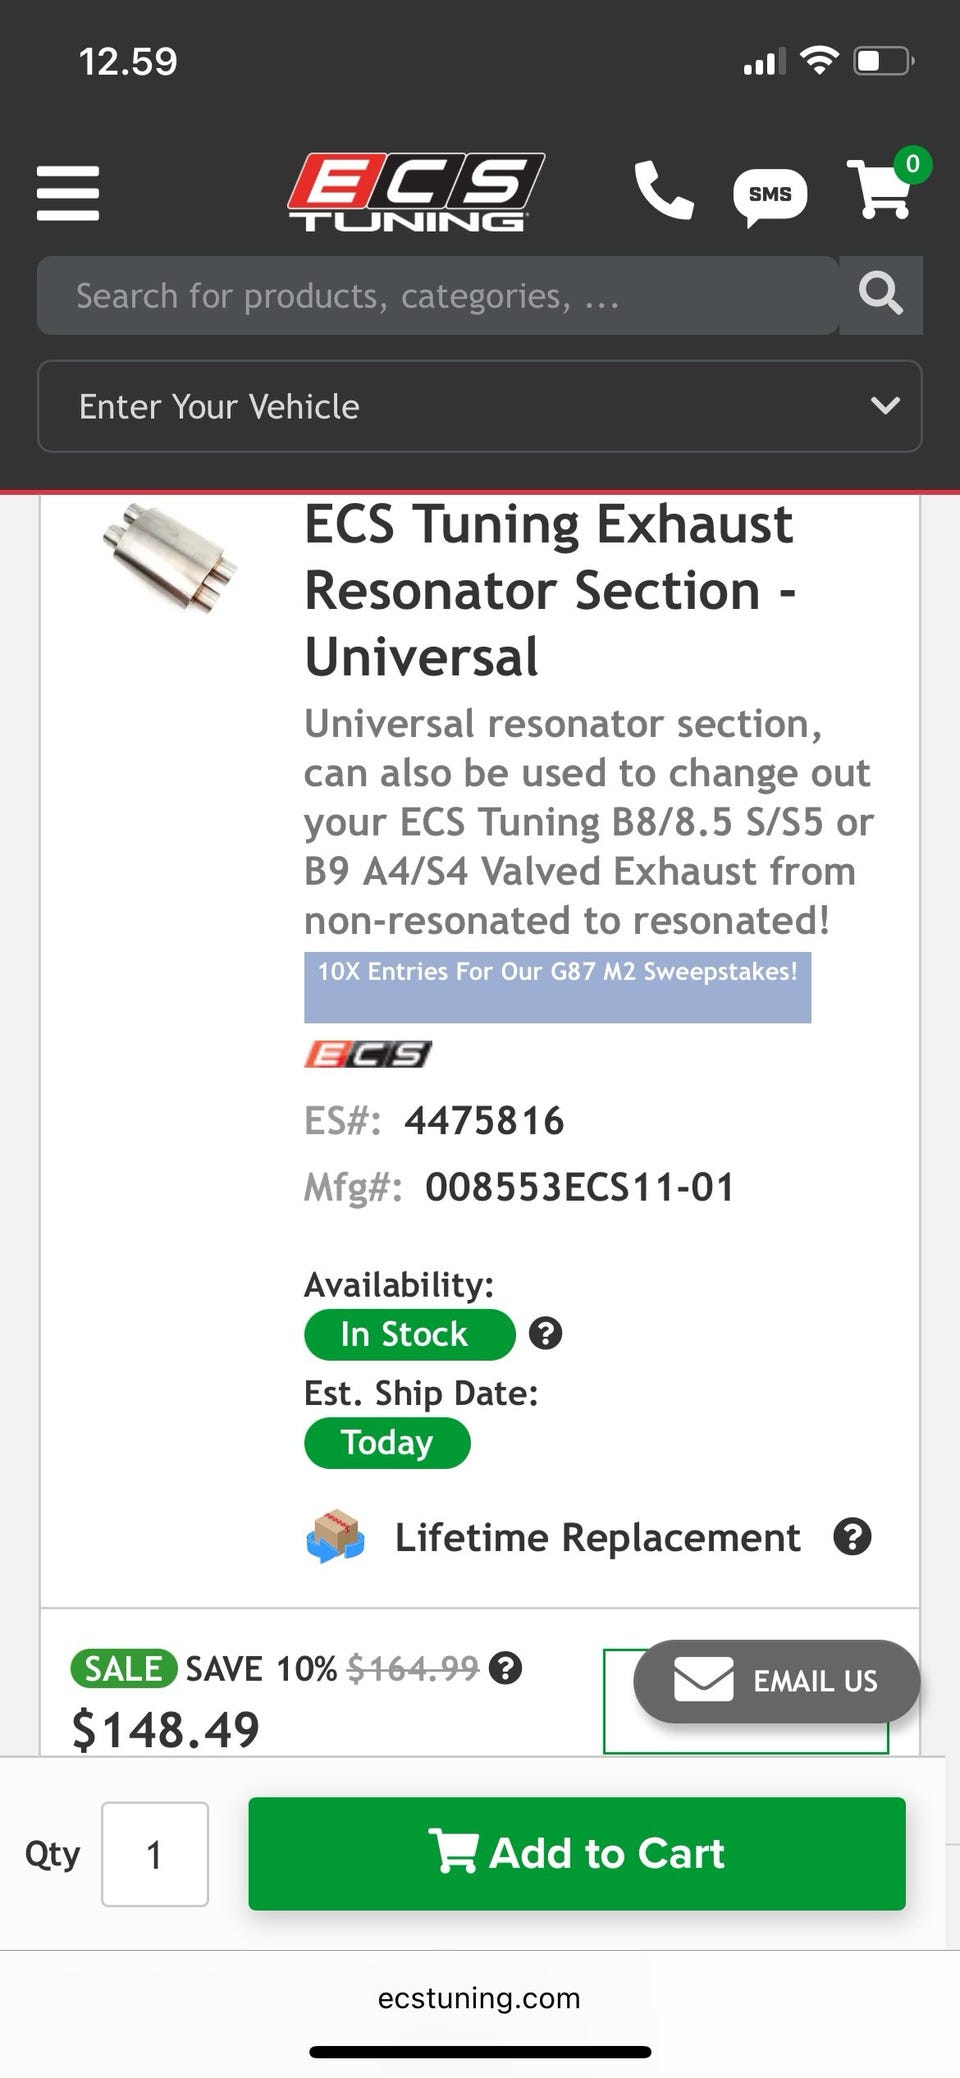Image resolution: width=960 pixels, height=2078 pixels.
Task: Open the SMS chat bubble icon
Action: click(x=769, y=195)
